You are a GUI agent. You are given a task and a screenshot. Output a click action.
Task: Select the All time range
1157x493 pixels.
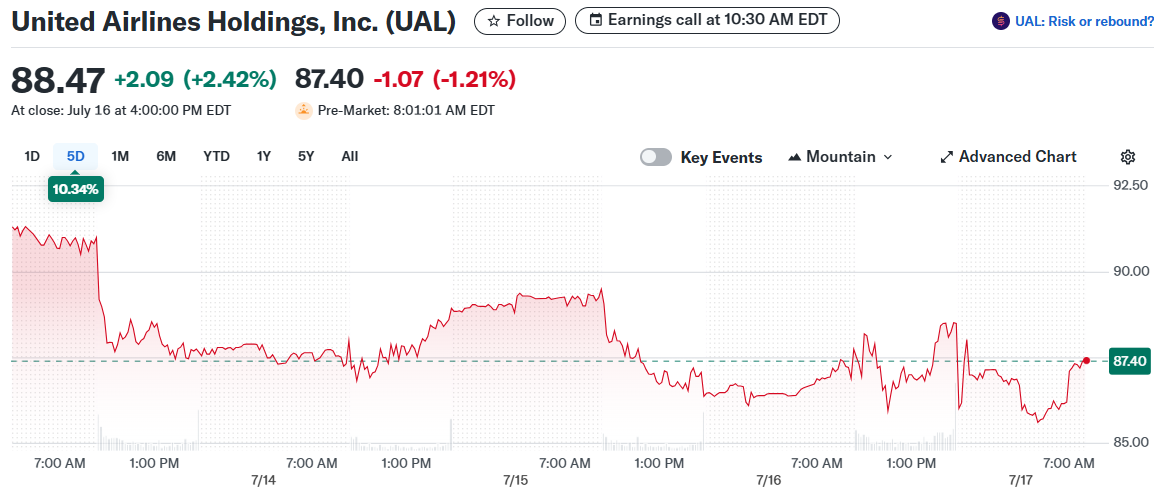click(350, 156)
